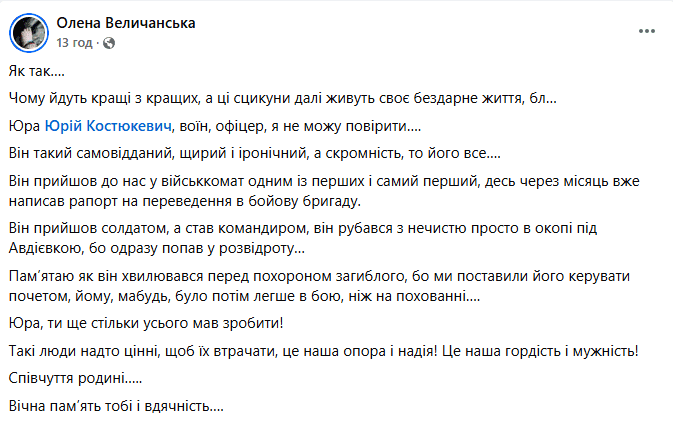Click the sentence Юра, ти ще стільки
Screen dimensions: 673x423
click(146, 323)
